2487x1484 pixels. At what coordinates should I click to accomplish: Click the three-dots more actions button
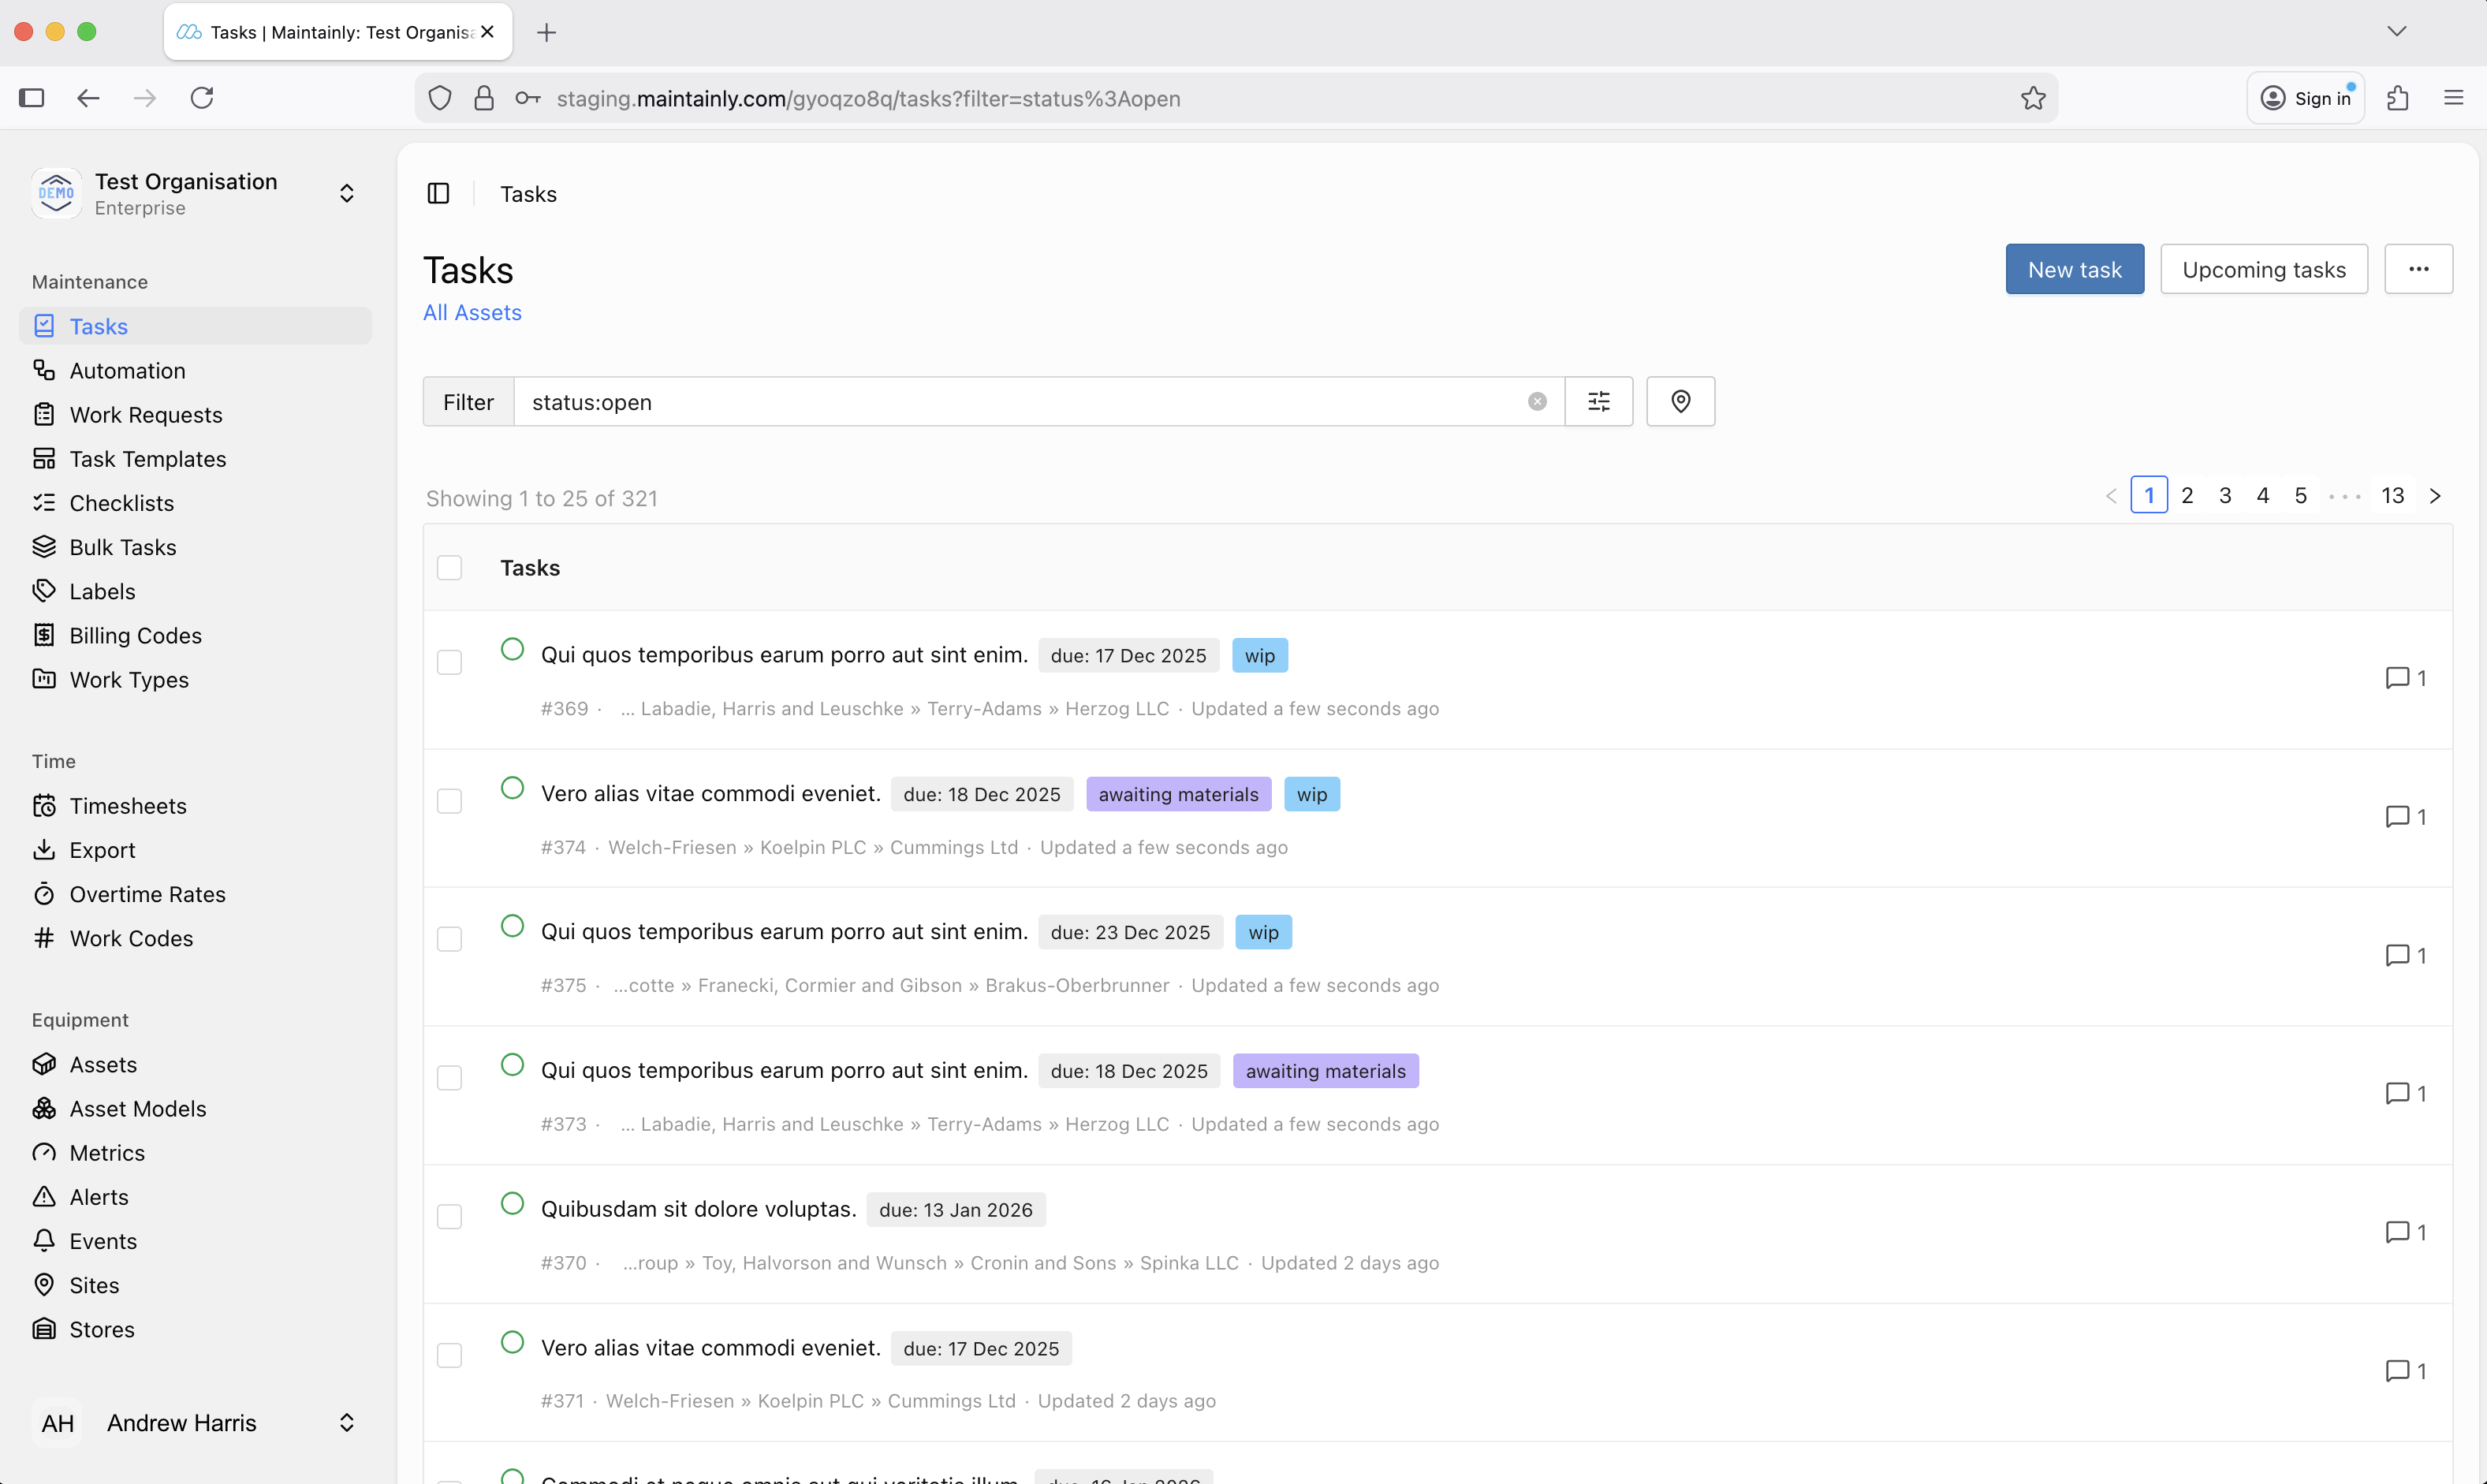(2417, 269)
